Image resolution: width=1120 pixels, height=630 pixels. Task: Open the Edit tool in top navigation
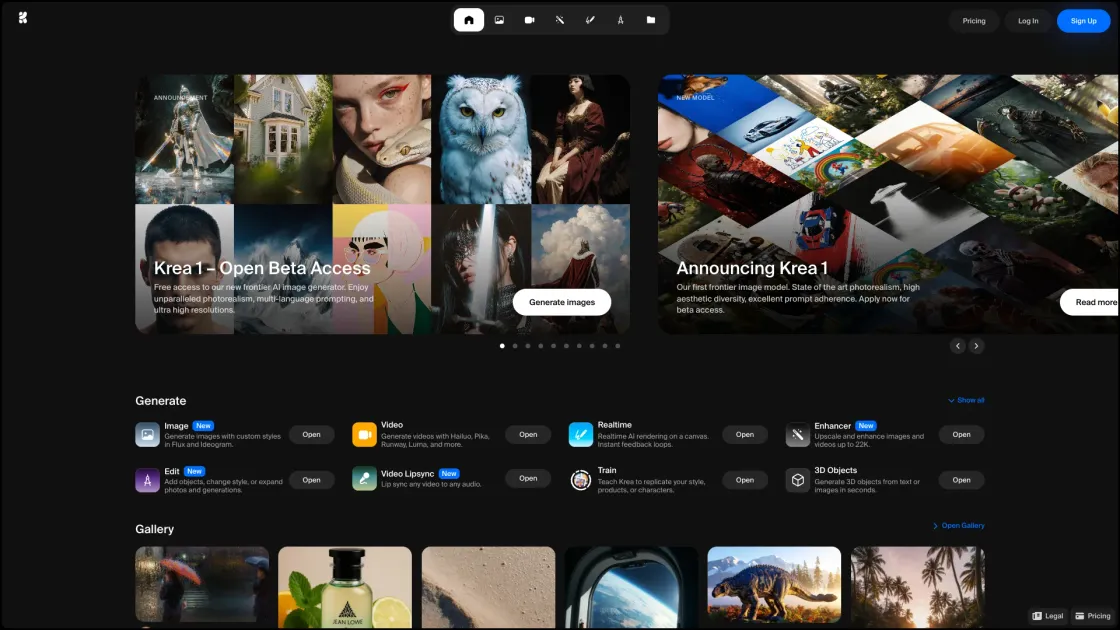621,20
